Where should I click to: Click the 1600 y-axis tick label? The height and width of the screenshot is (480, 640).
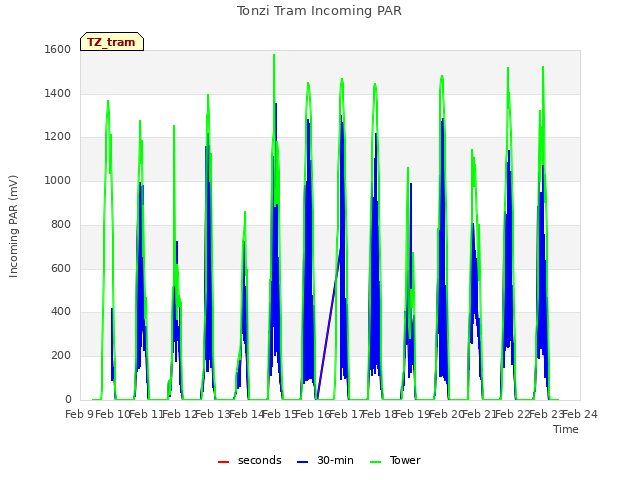click(x=58, y=50)
